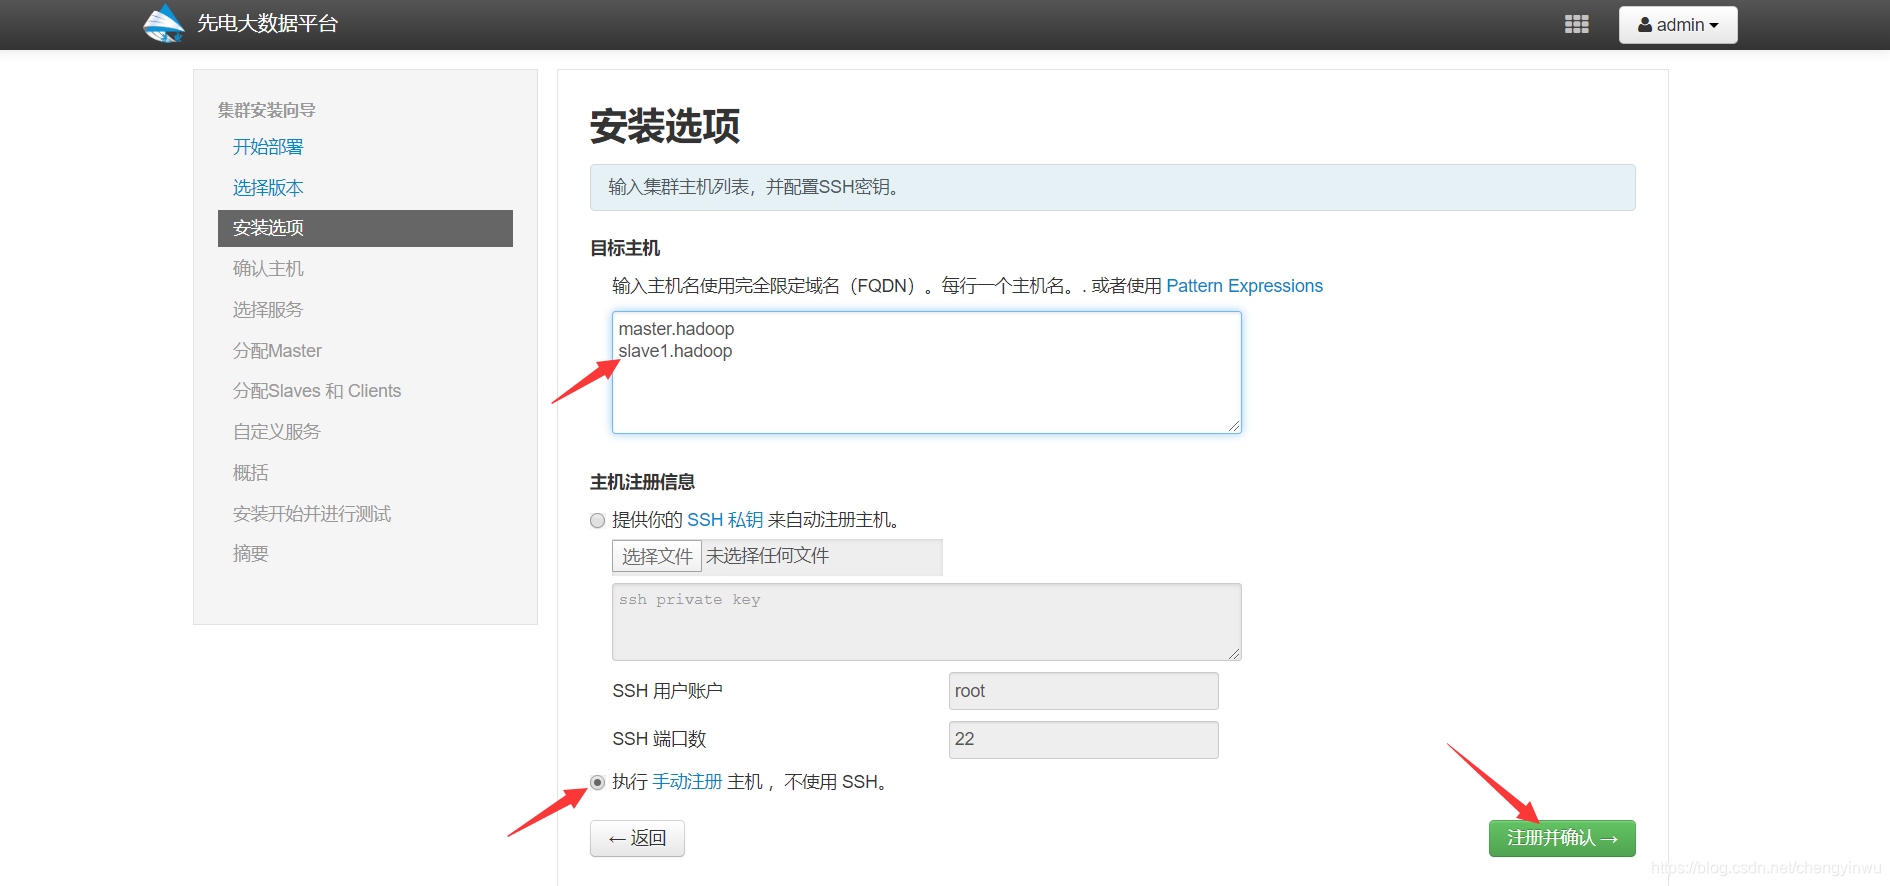Select the 选择服务 wizard step
The width and height of the screenshot is (1890, 886).
268,310
